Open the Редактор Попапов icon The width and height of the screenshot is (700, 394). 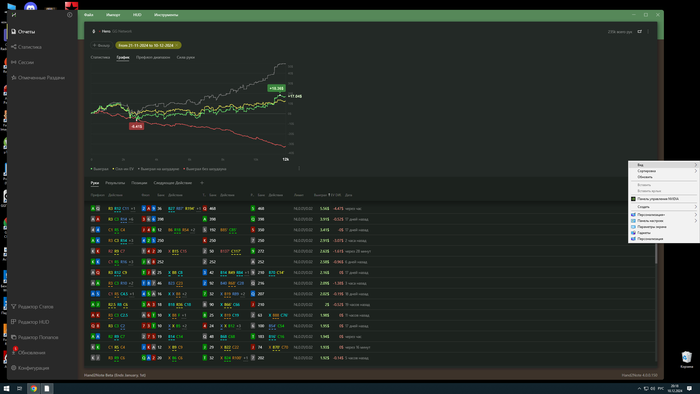[14, 337]
